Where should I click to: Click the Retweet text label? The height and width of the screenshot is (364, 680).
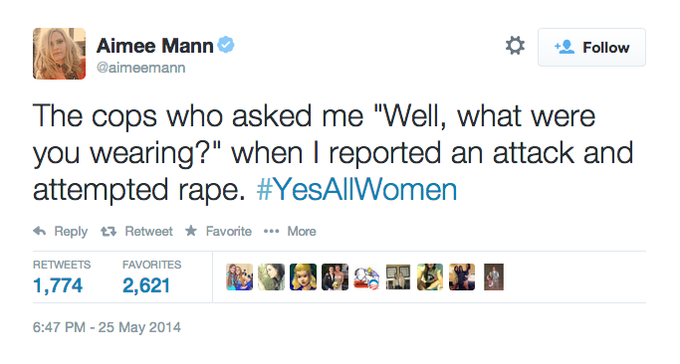click(x=149, y=231)
